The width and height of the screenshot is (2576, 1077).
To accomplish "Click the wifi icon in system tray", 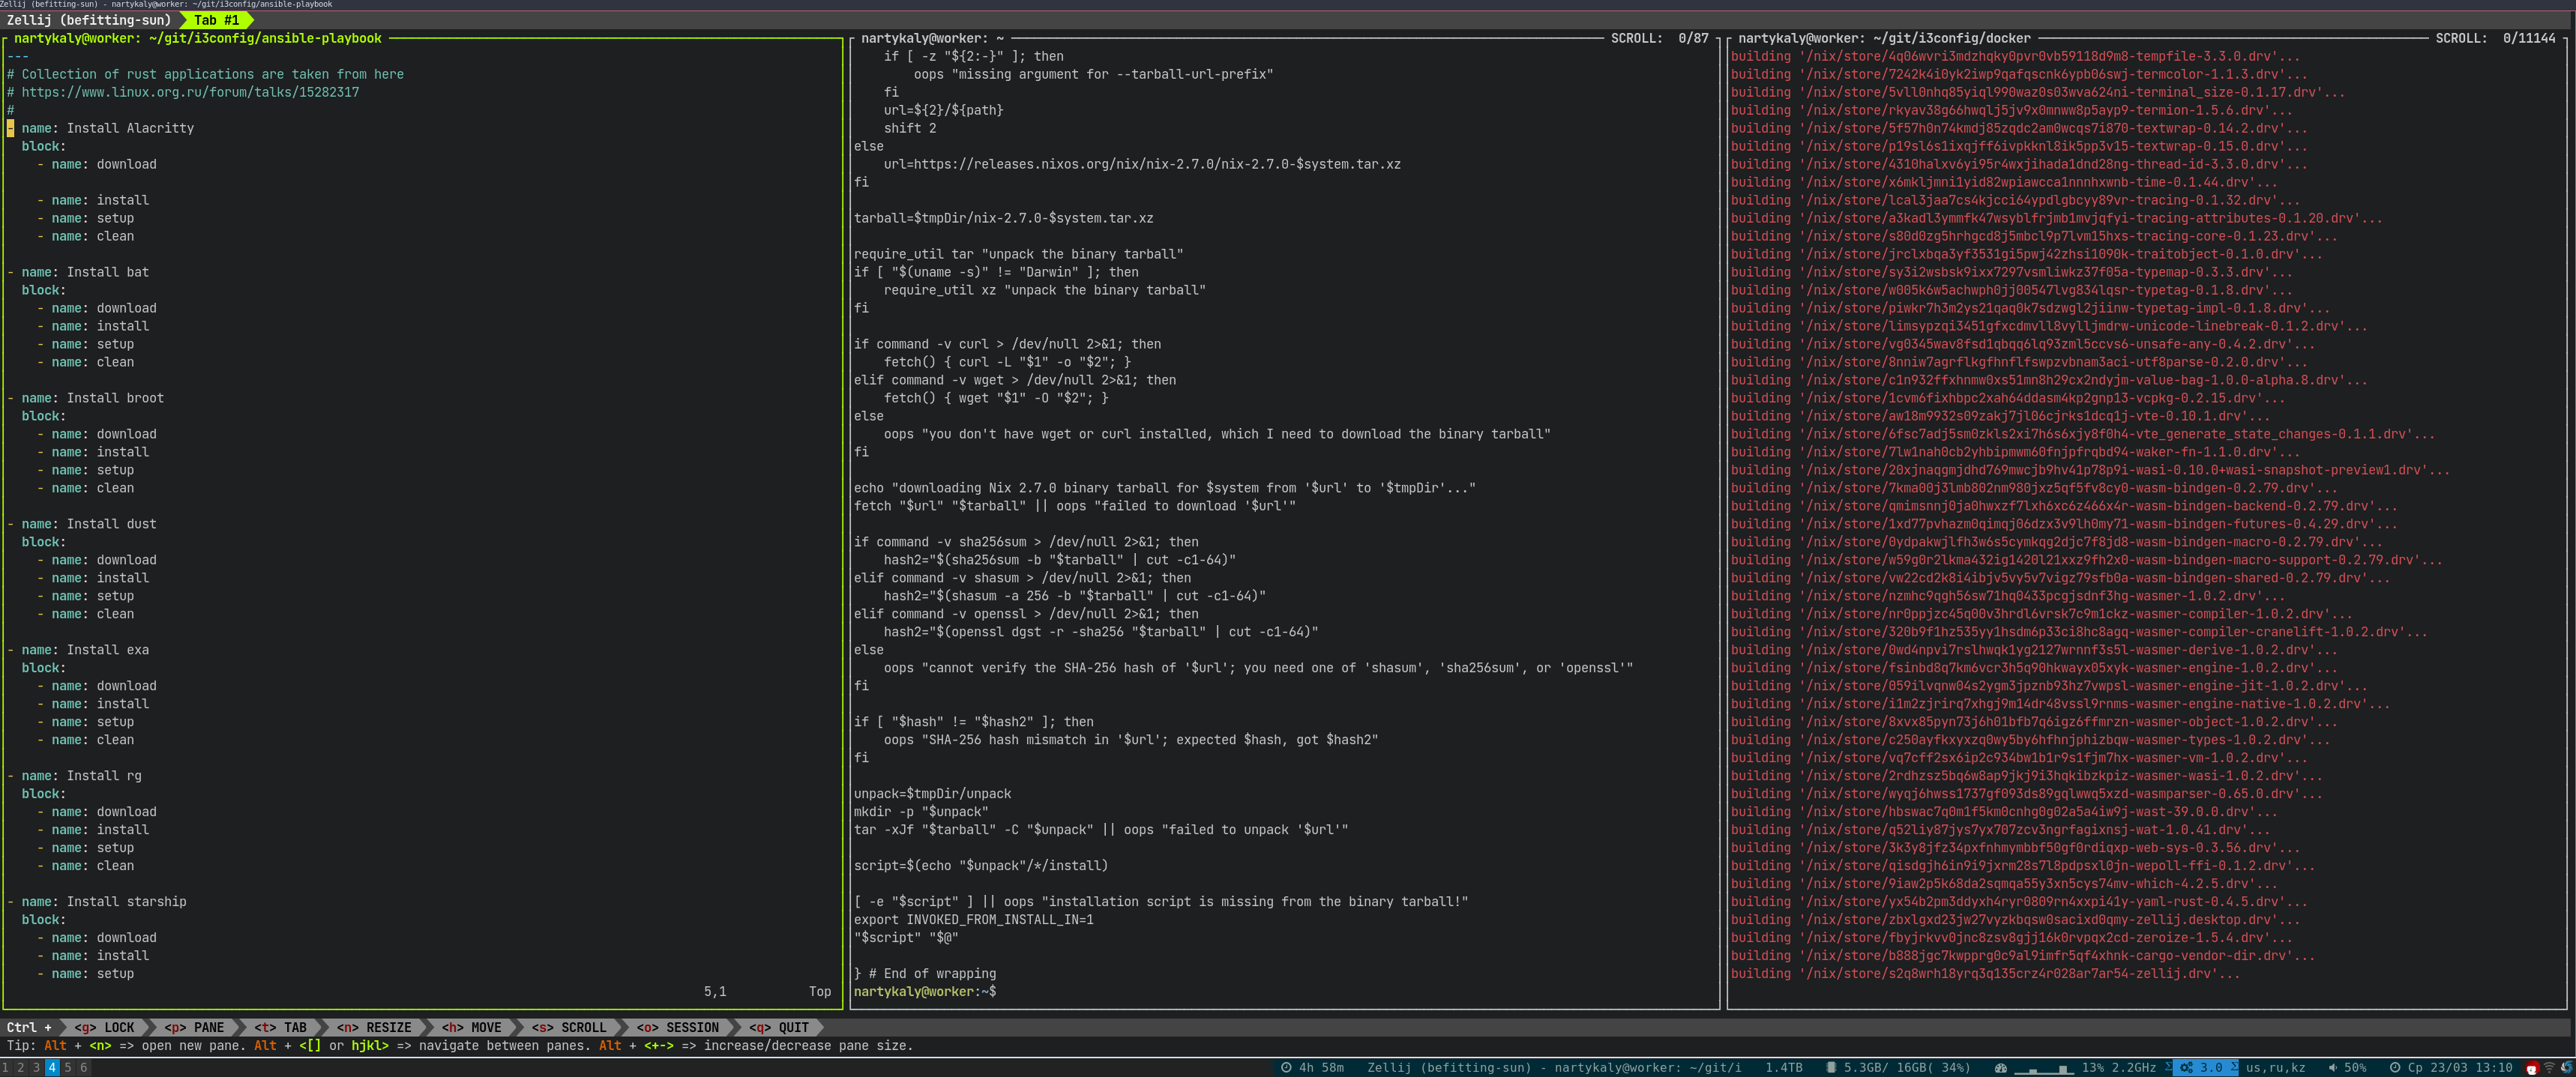I will 2549,1068.
